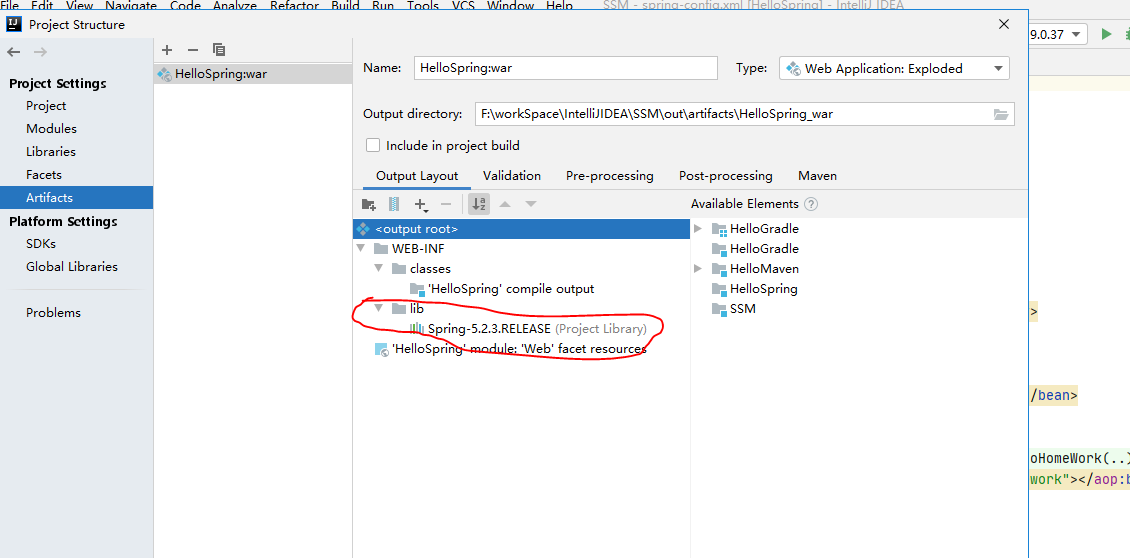Switch to the Output Layout tab
The image size is (1130, 558).
[x=417, y=176]
